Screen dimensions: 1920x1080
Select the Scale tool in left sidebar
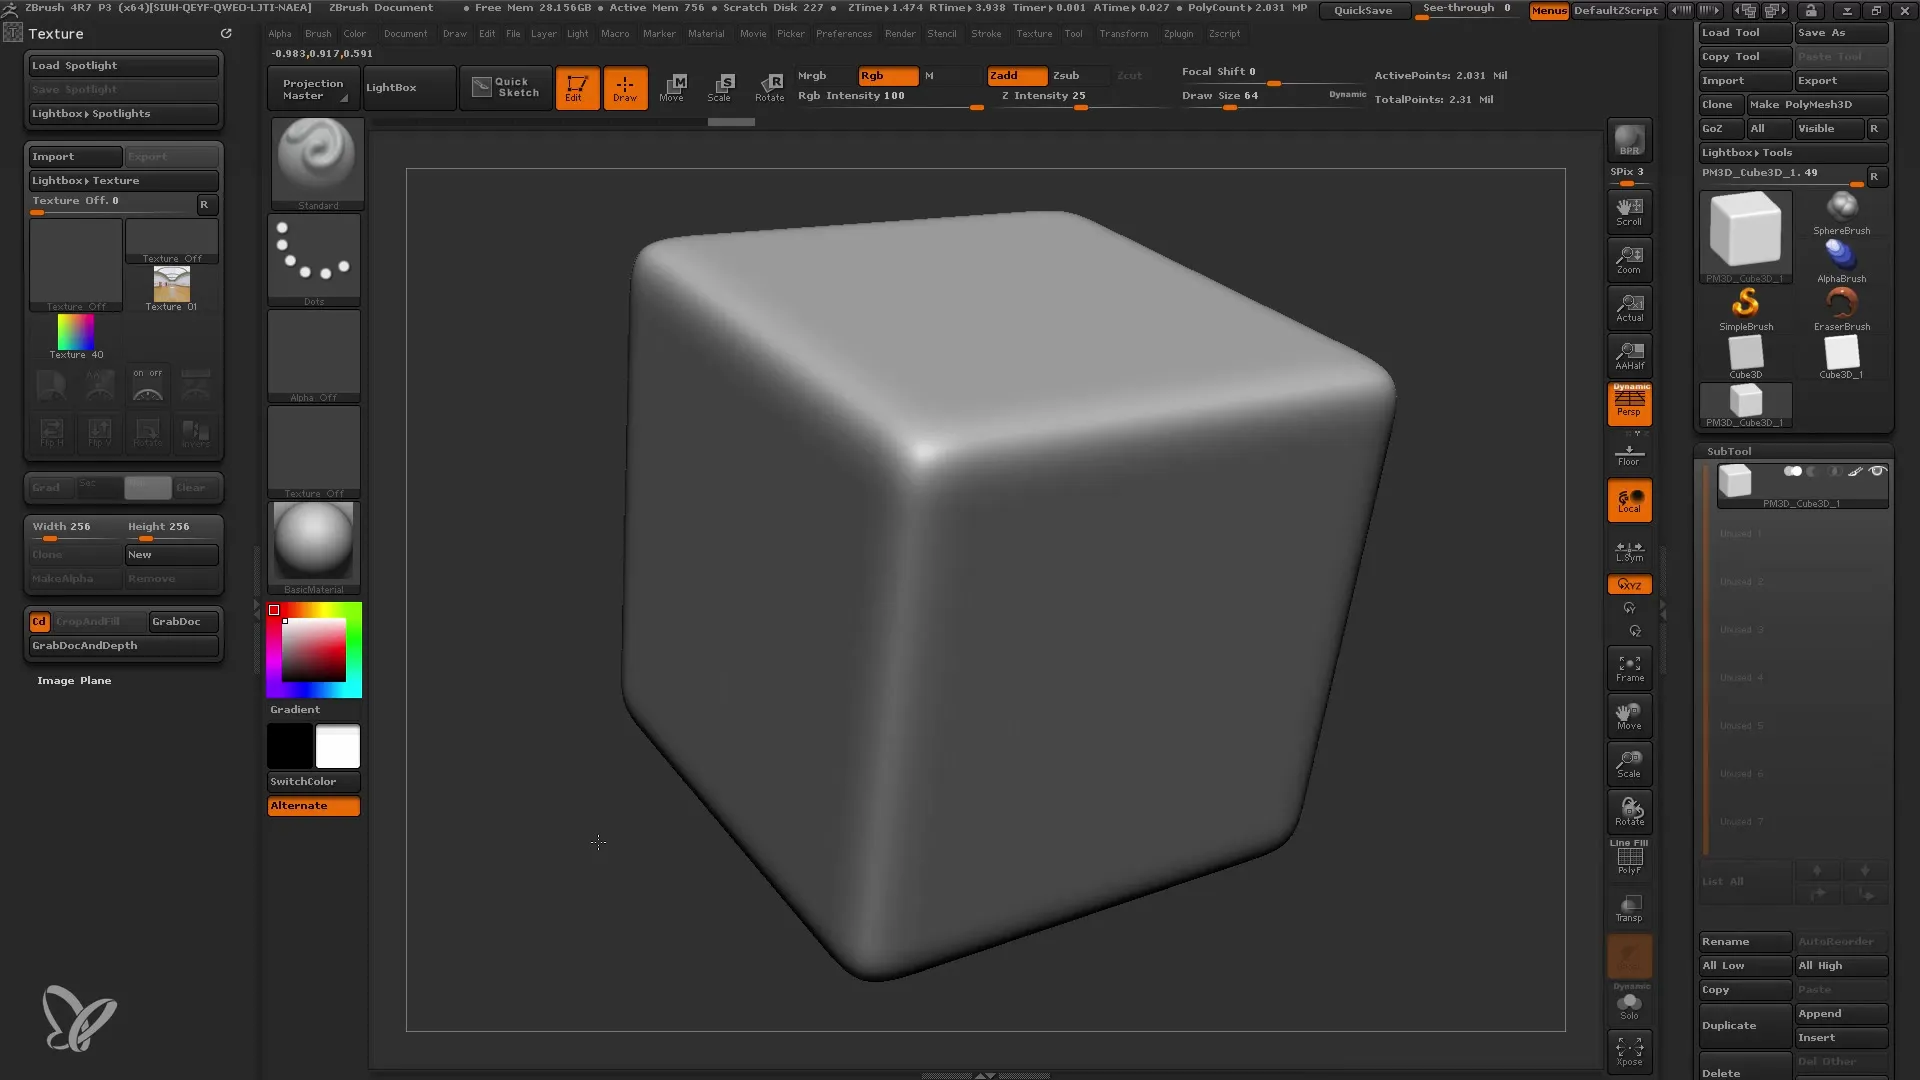[x=721, y=86]
